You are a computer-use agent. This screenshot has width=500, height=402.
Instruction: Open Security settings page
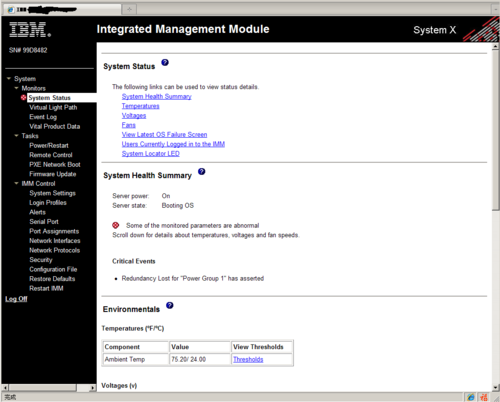click(x=41, y=260)
